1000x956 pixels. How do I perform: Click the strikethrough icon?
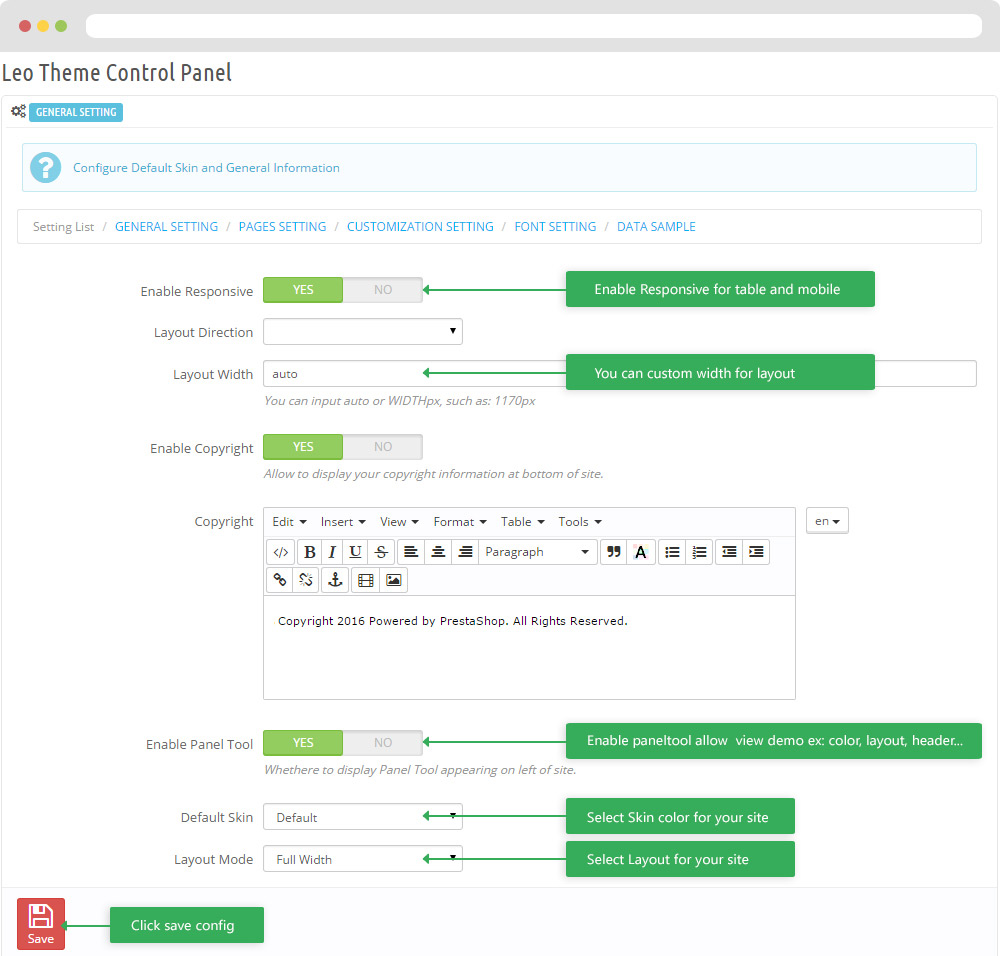point(381,552)
